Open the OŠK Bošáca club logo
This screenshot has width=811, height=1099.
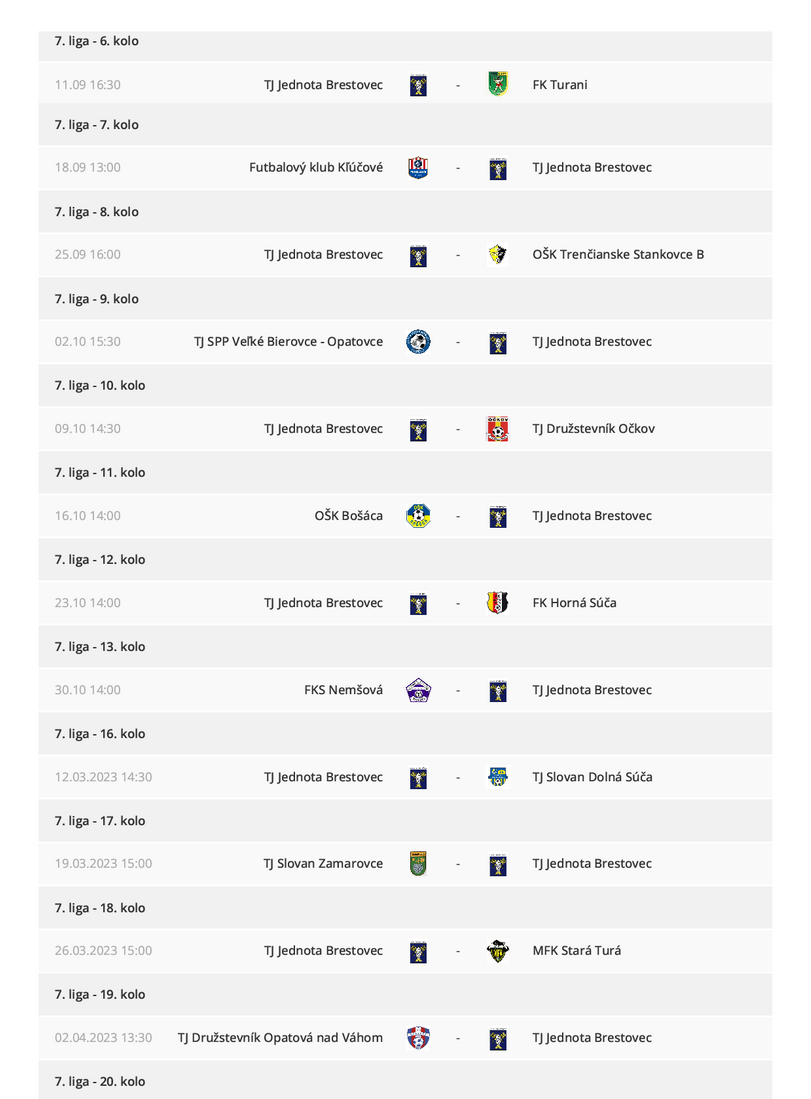[418, 516]
